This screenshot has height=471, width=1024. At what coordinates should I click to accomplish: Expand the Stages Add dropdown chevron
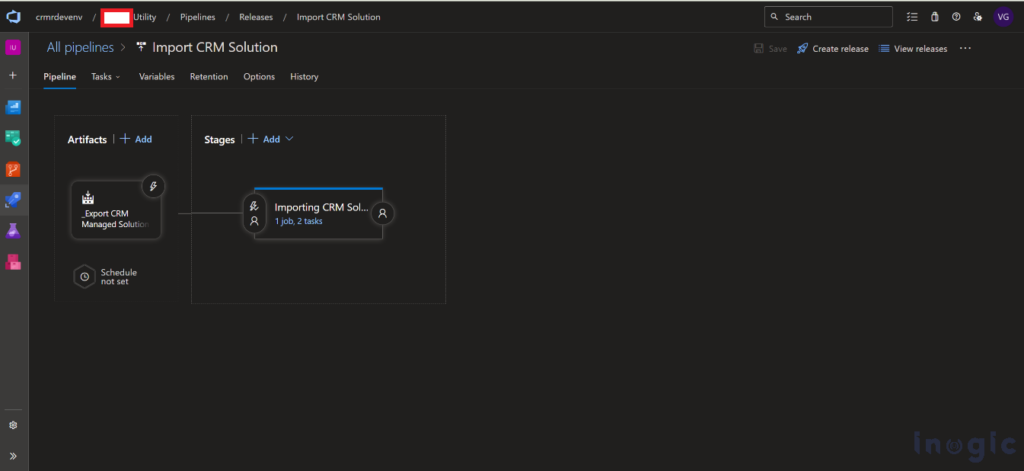pyautogui.click(x=289, y=139)
